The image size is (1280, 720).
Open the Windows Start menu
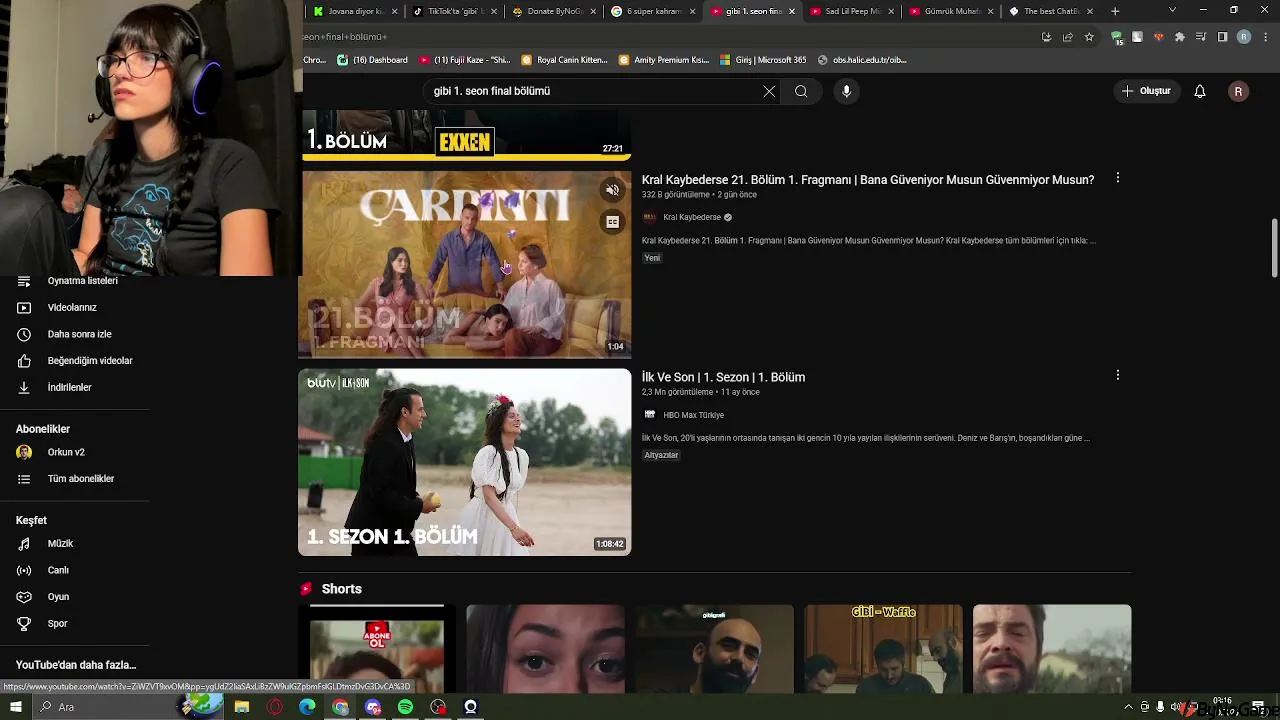[x=15, y=707]
